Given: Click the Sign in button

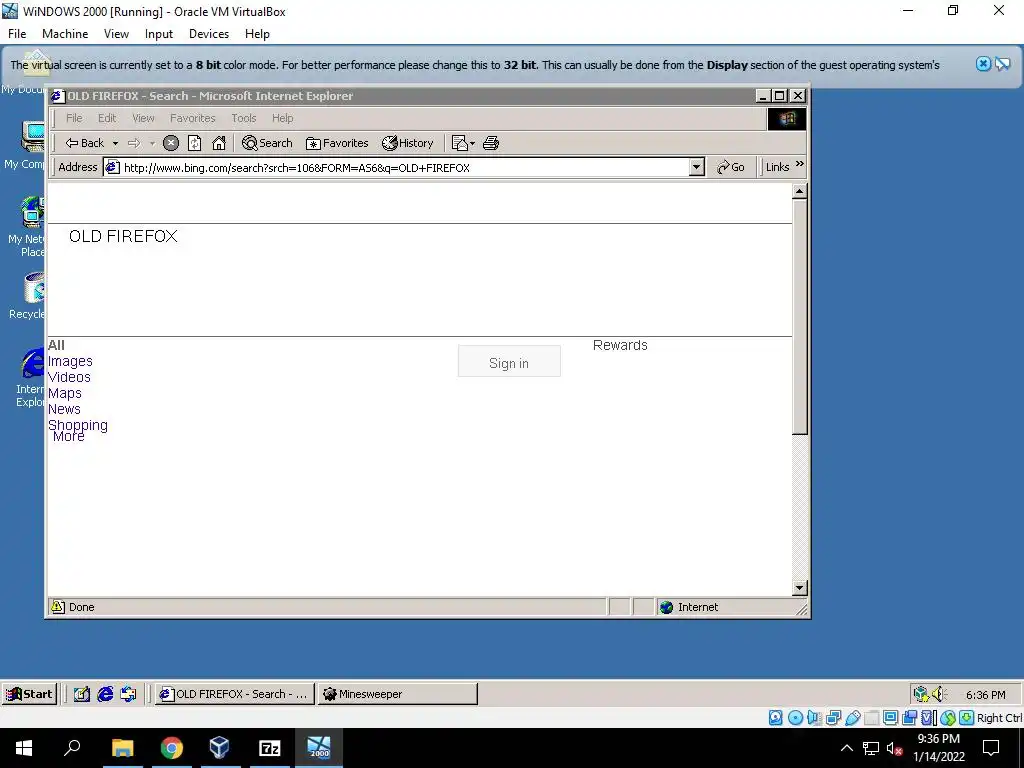Looking at the screenshot, I should point(509,361).
